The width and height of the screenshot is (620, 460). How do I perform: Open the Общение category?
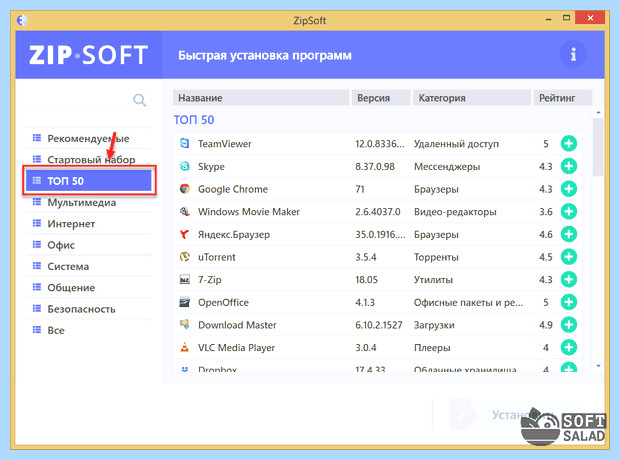(x=89, y=288)
